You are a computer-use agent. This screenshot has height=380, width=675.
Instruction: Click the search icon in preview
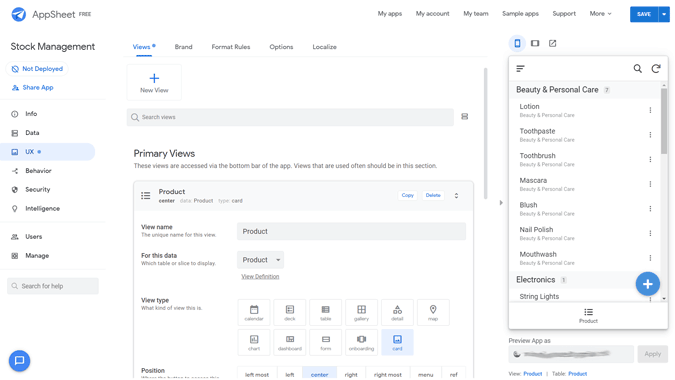(x=638, y=68)
